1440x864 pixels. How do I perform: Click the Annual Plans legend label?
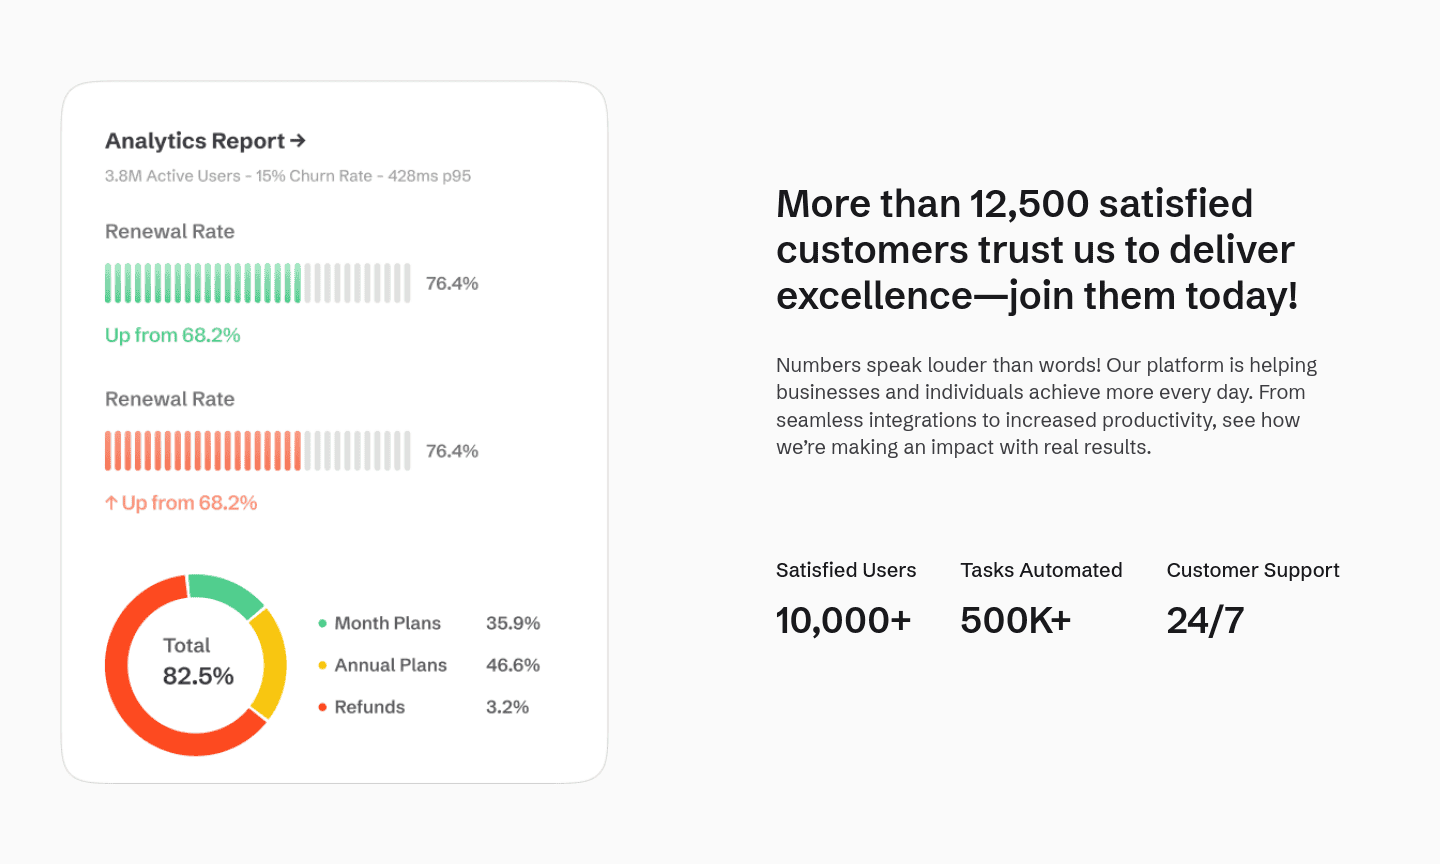point(390,665)
